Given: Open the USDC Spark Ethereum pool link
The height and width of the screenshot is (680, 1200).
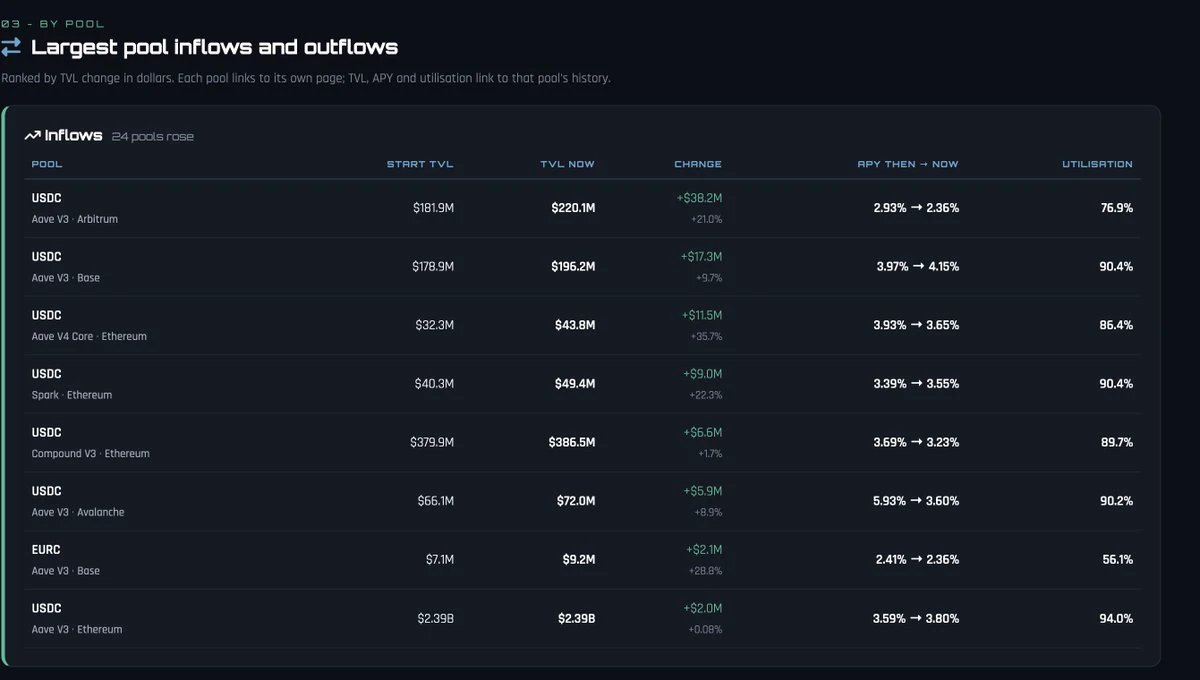Looking at the screenshot, I should (72, 384).
